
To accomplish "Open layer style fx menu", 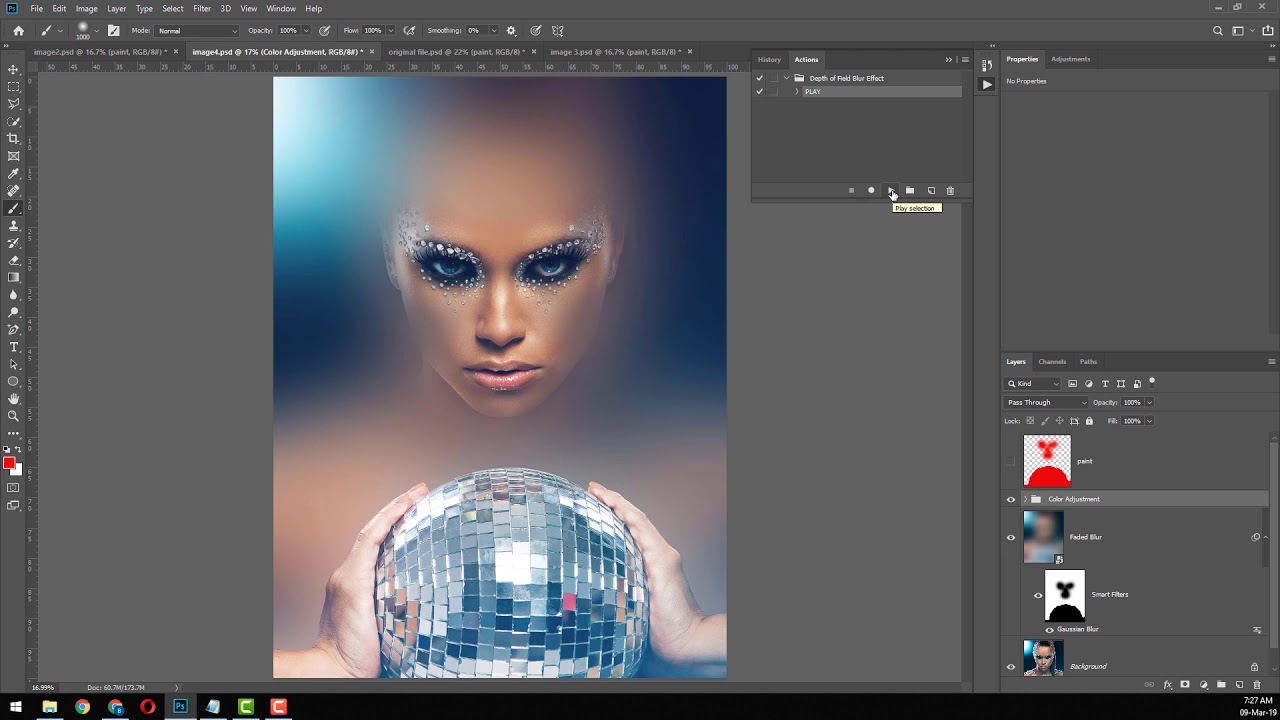I will pyautogui.click(x=1167, y=685).
